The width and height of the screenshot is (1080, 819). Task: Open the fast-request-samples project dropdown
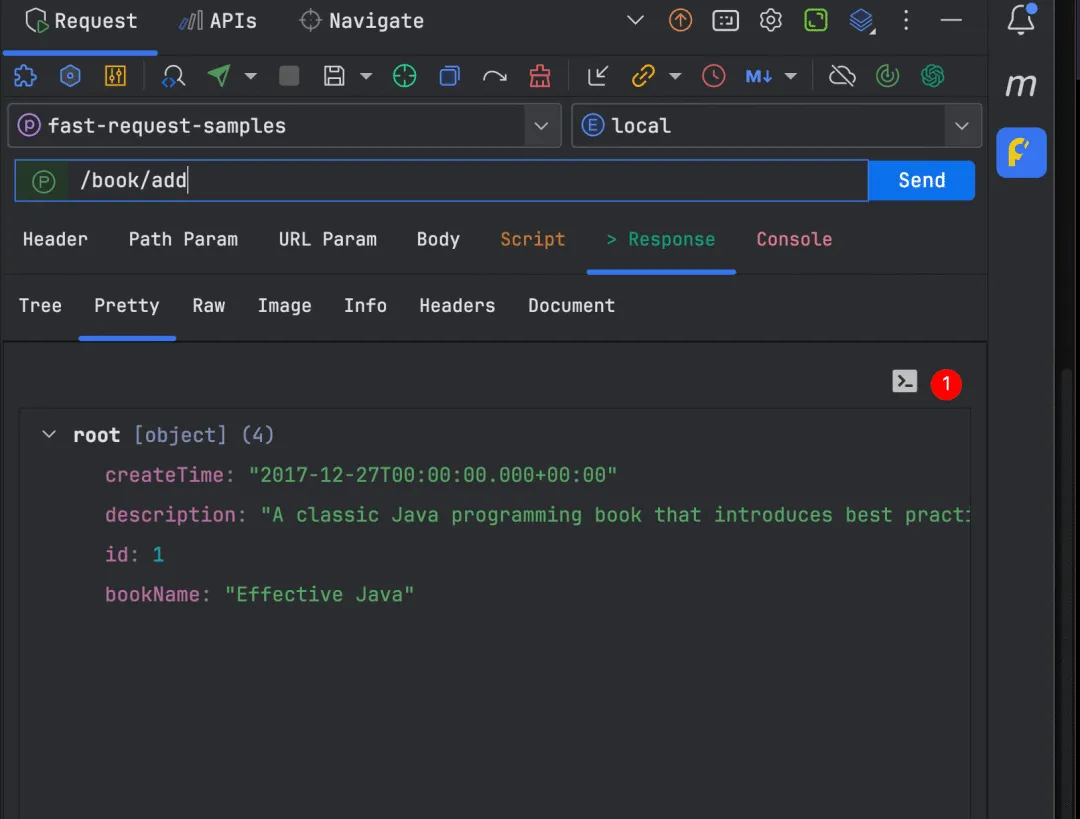pos(284,125)
